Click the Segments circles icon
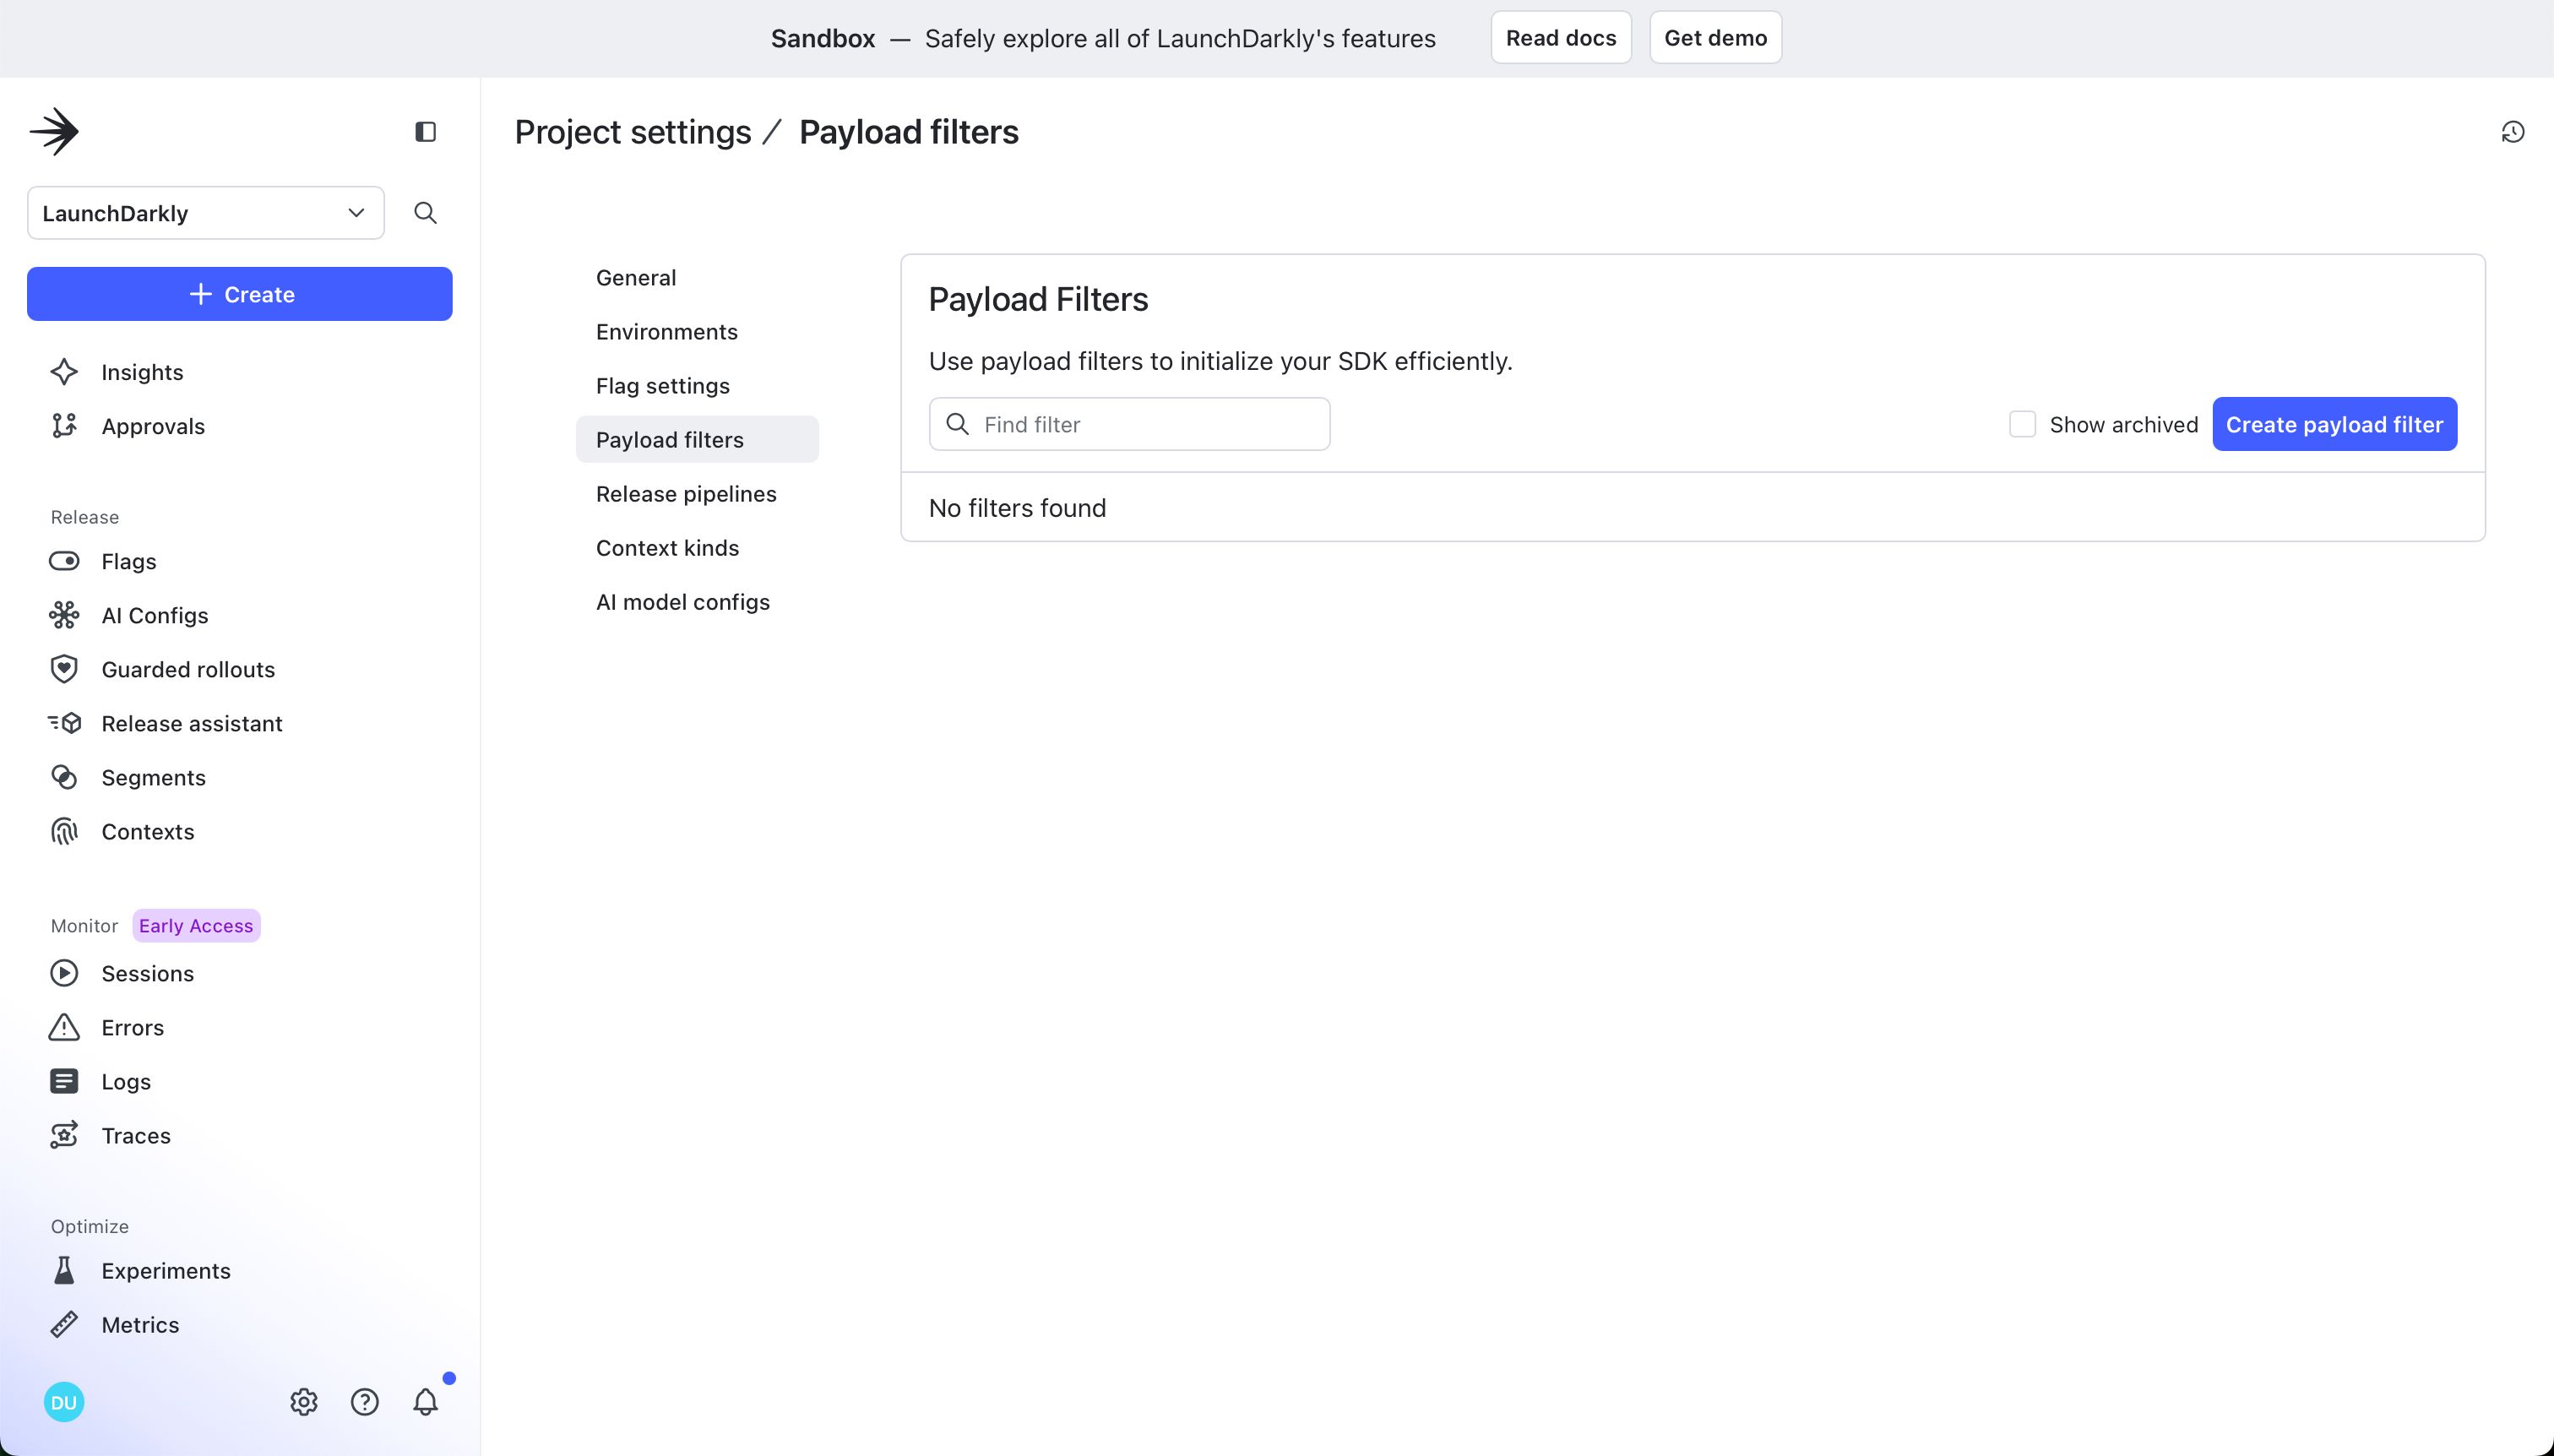The width and height of the screenshot is (2554, 1456). pos(64,777)
